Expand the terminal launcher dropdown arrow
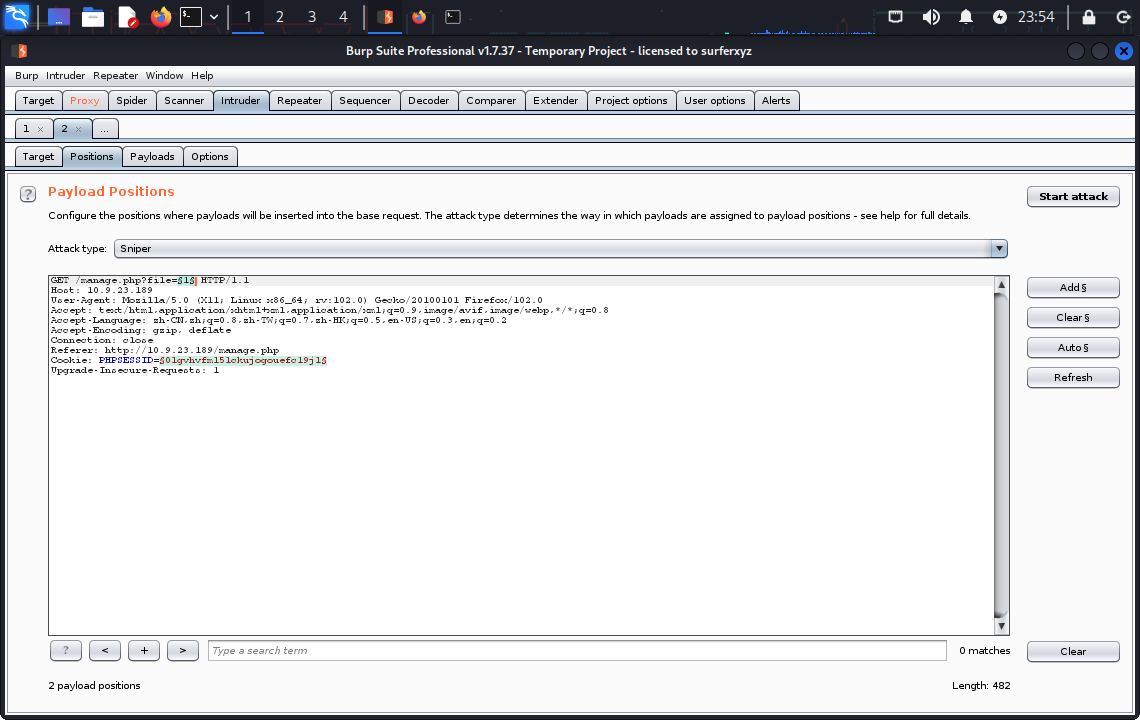 click(x=214, y=17)
